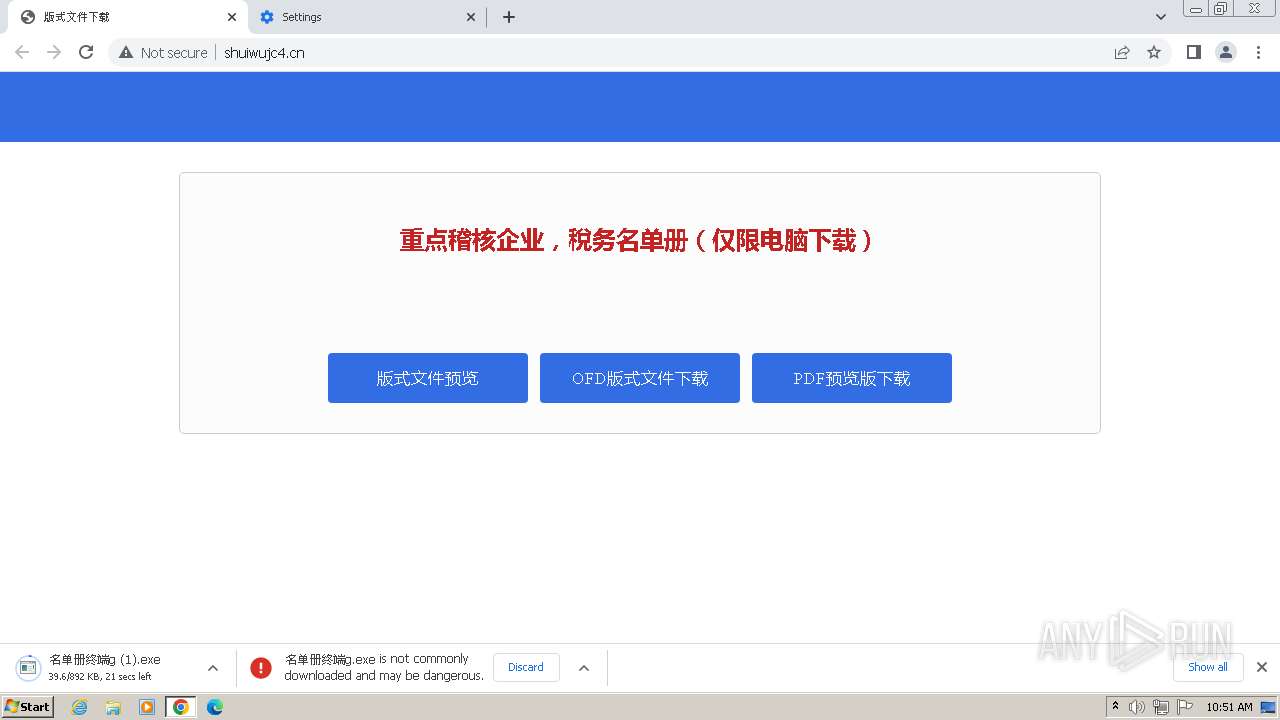Launch Internet Explorer from the taskbar
Viewport: 1280px width, 720px height.
click(80, 707)
